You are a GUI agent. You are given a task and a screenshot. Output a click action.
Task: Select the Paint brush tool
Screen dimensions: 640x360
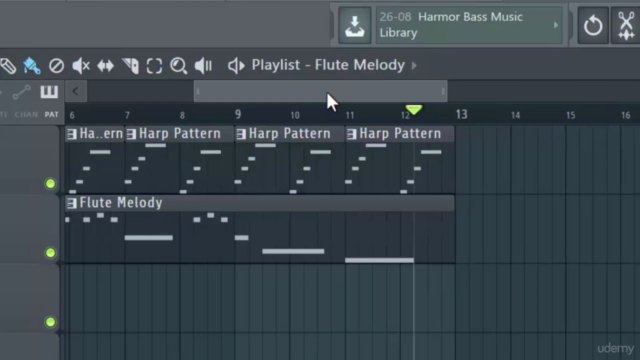31,66
